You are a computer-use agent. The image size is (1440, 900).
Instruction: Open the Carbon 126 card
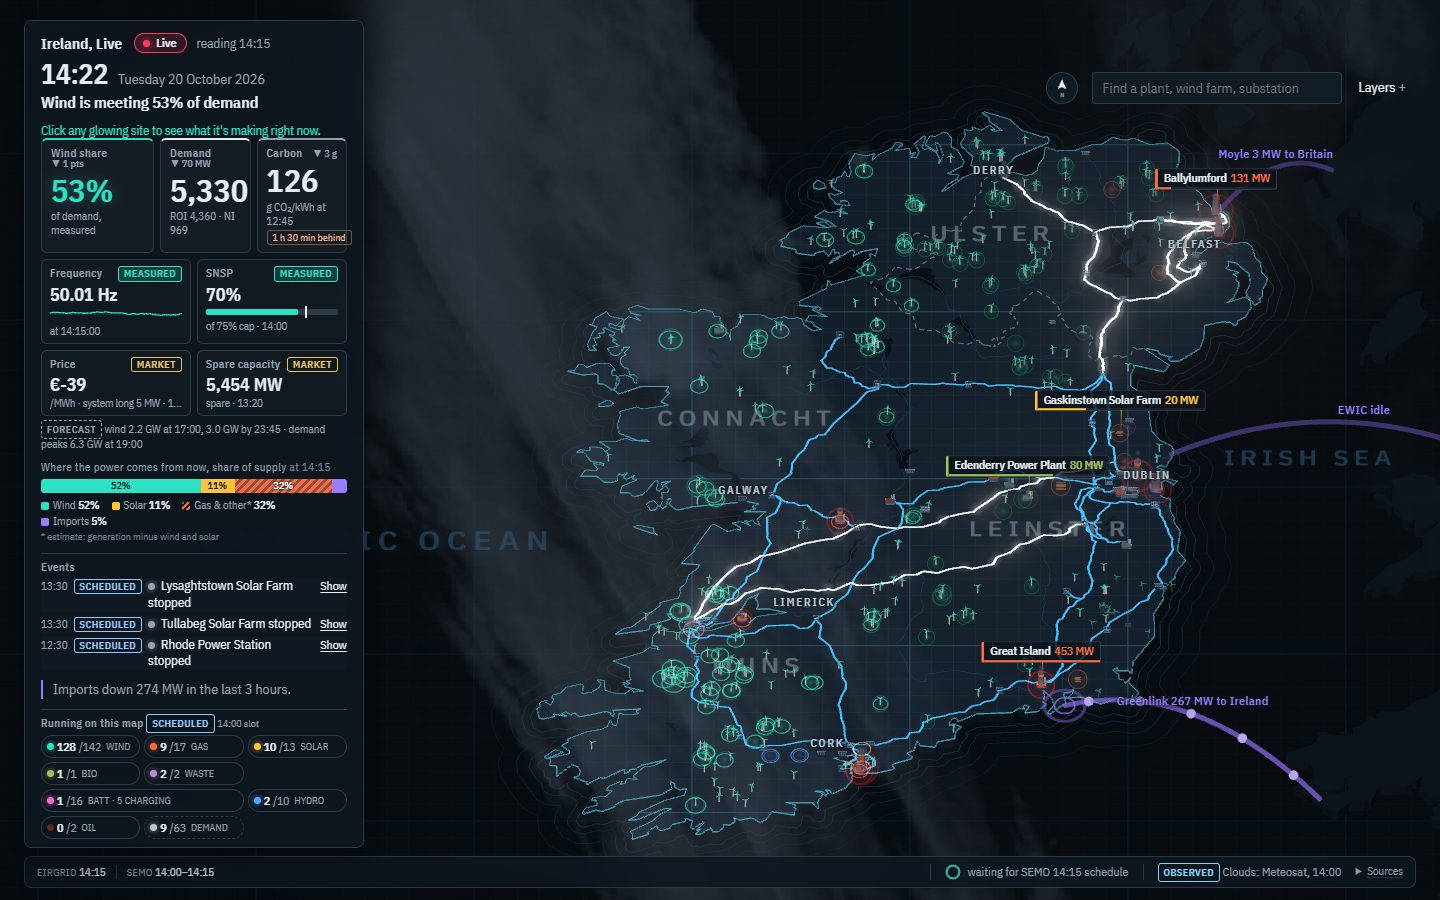(x=302, y=196)
